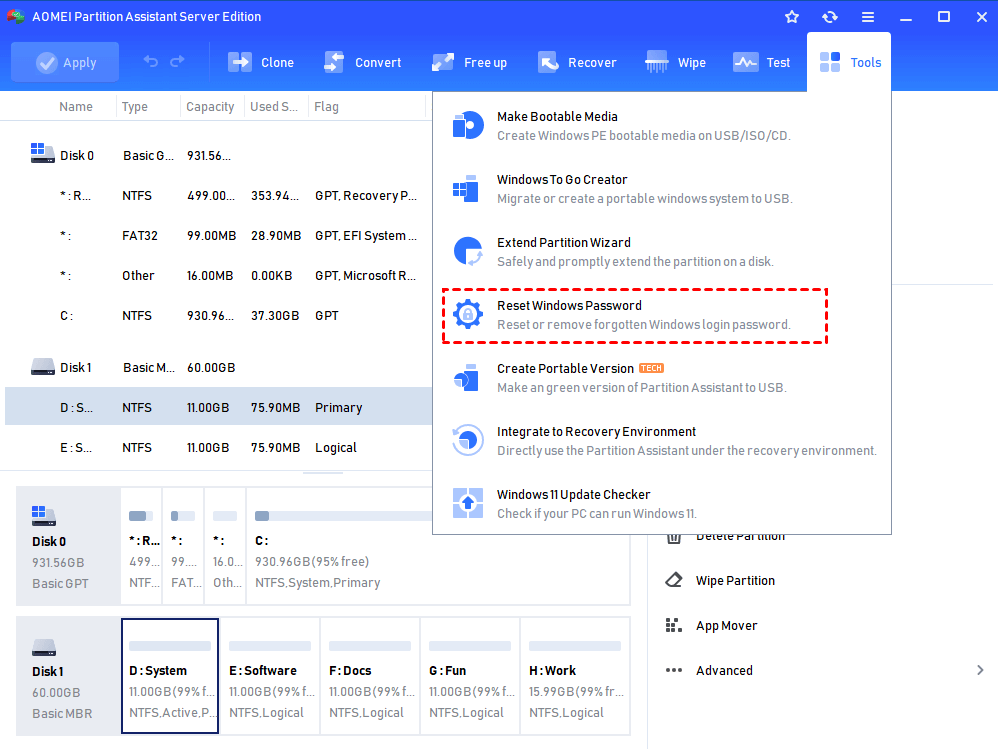Click the Reset Windows Password gear-lock icon
998x749 pixels.
click(468, 314)
